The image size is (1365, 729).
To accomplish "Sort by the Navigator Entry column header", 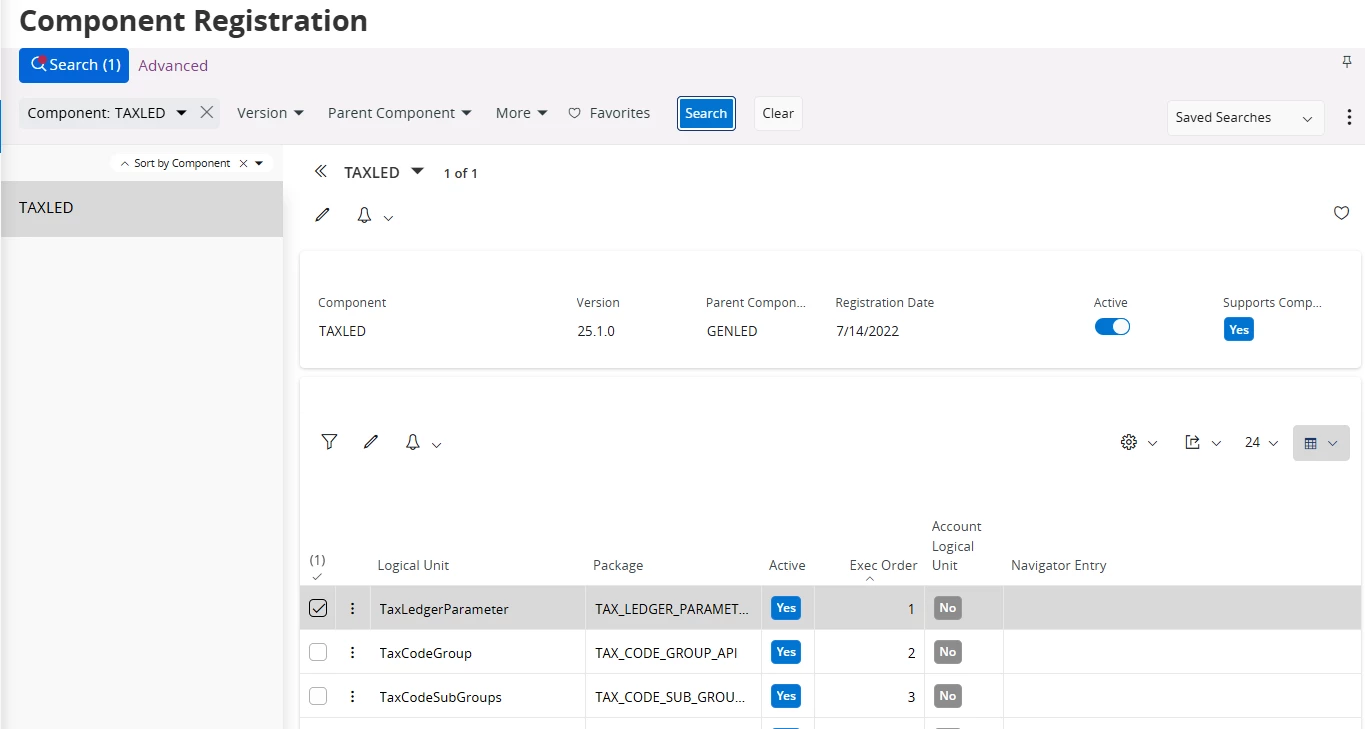I will pyautogui.click(x=1058, y=565).
